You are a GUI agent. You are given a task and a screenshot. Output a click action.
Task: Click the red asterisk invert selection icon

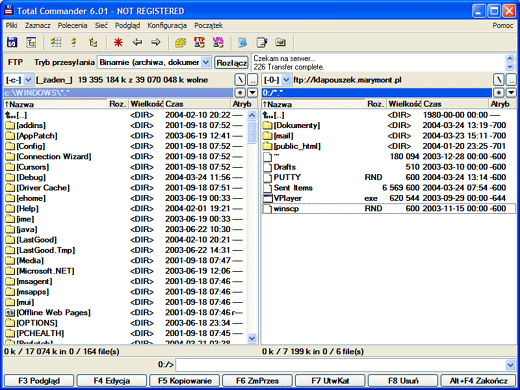pos(118,42)
